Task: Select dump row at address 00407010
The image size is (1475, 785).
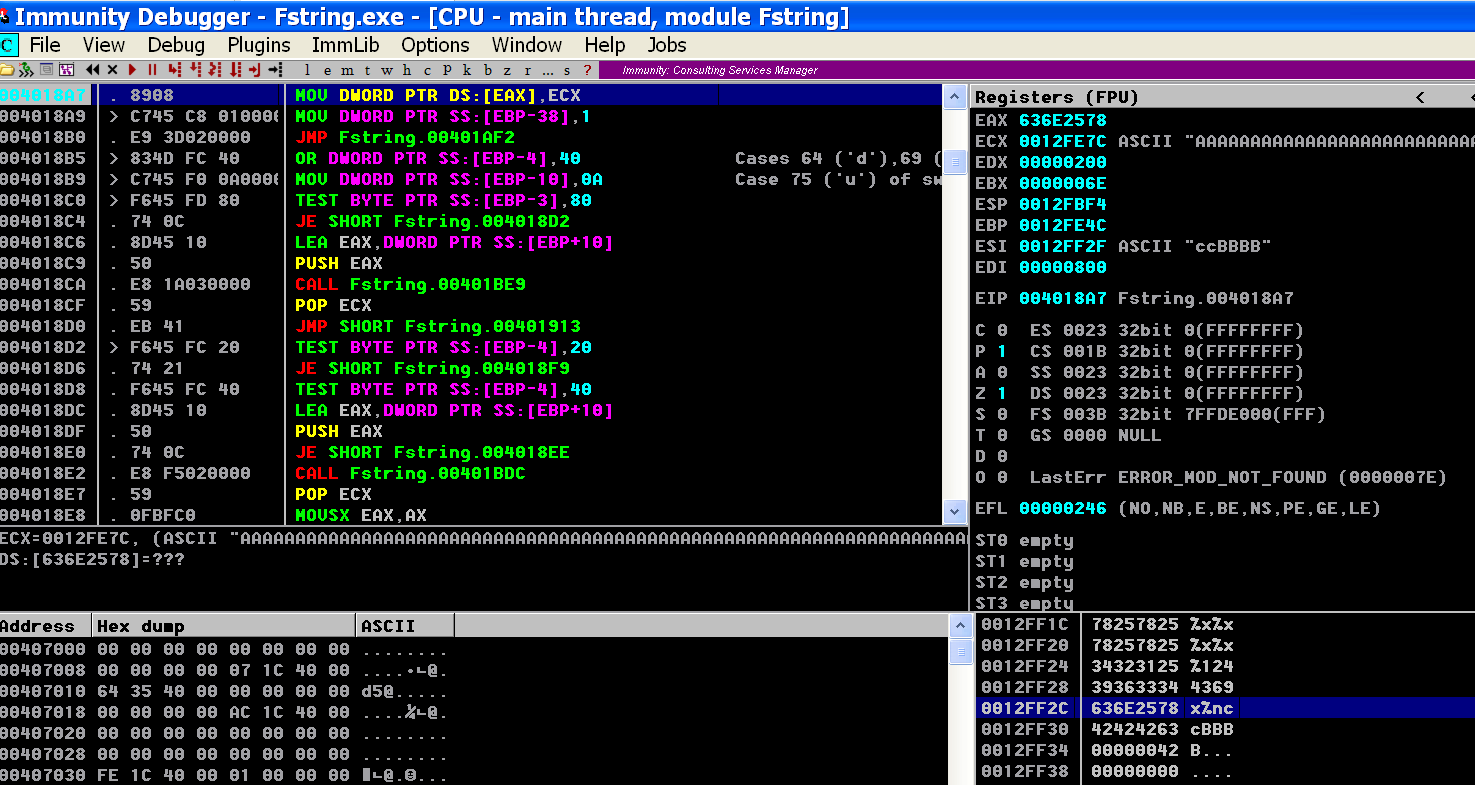Action: (x=473, y=691)
